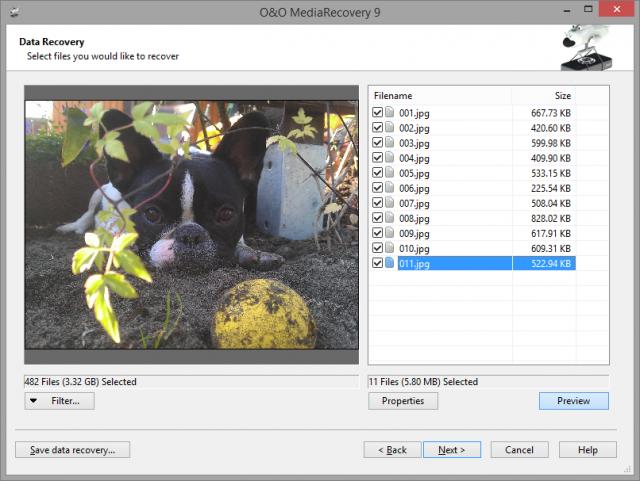The image size is (640, 481).
Task: Sort the list by the Filename column header
Action: [x=440, y=96]
